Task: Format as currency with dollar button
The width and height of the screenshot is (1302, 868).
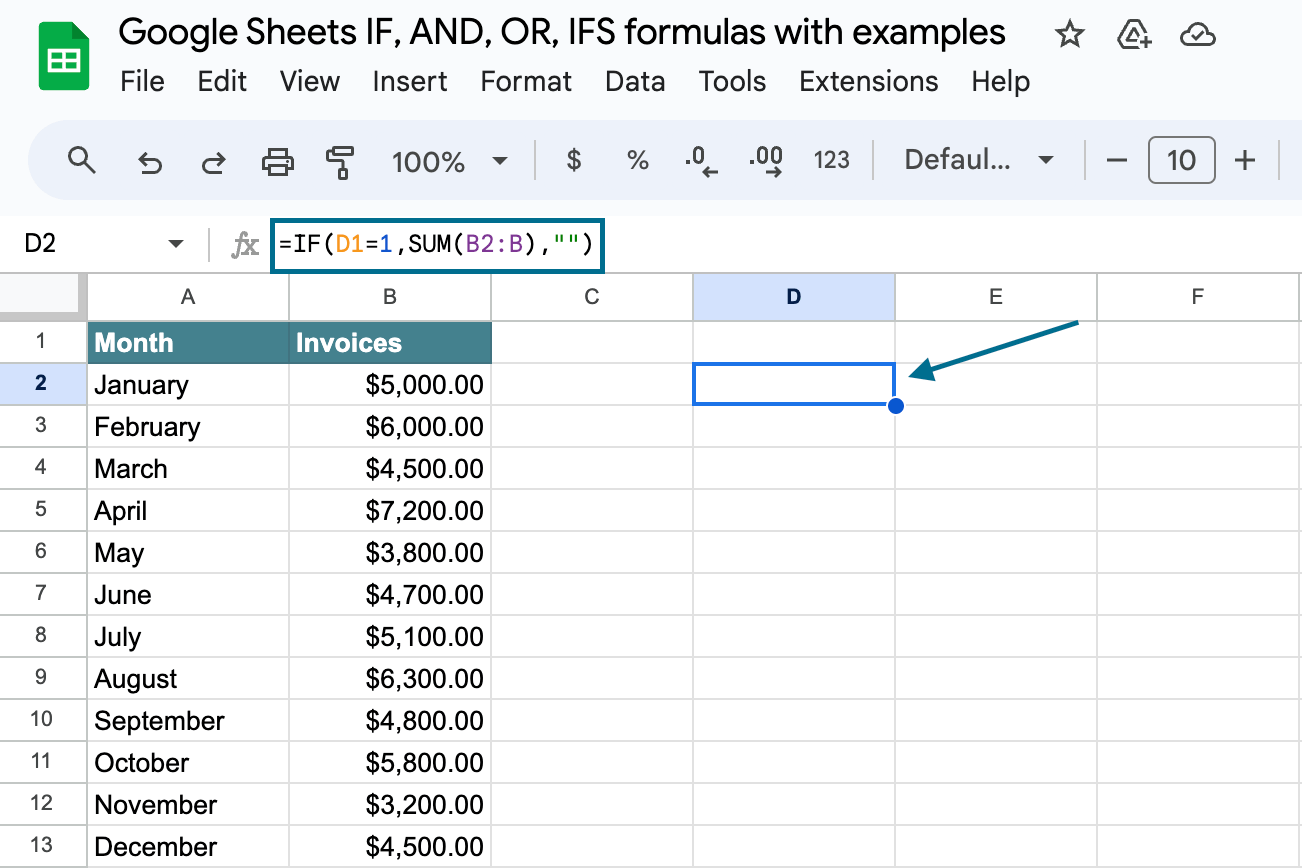Action: point(573,160)
